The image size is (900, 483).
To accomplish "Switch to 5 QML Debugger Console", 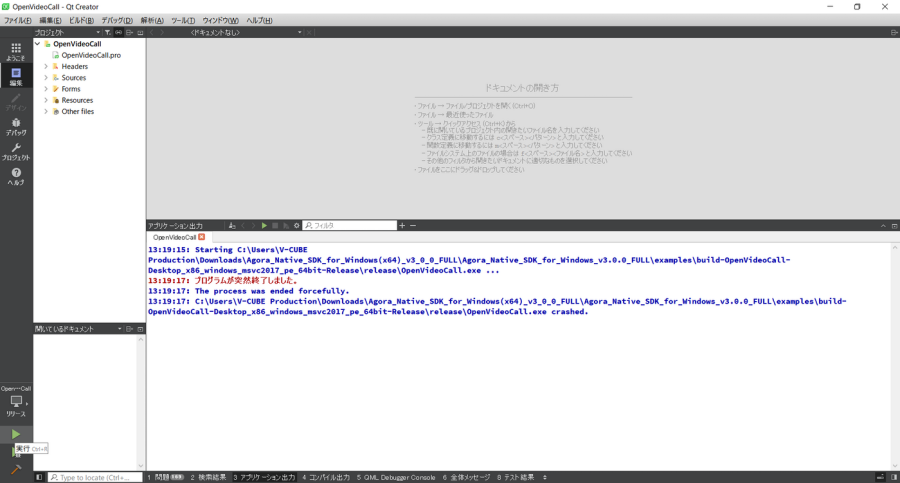I will click(x=396, y=477).
